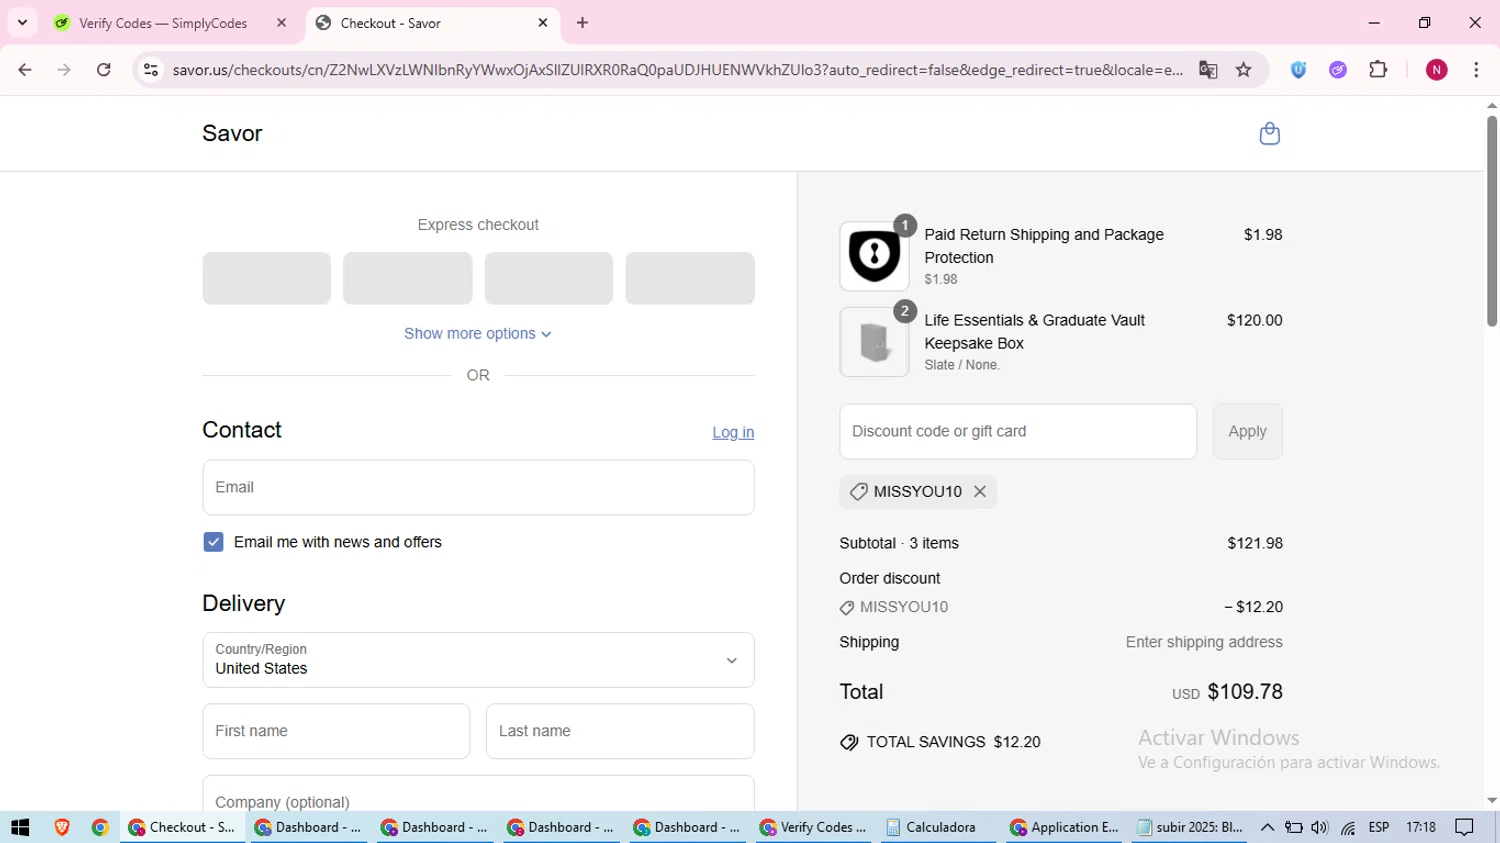Open the Windows notification center
Screen dimensions: 1500x843
[x=1465, y=827]
